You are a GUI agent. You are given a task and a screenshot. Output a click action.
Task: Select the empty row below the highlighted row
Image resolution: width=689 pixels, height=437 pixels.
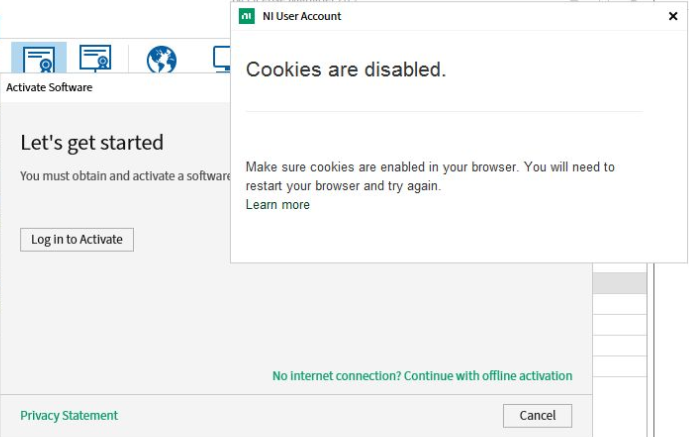(x=620, y=304)
